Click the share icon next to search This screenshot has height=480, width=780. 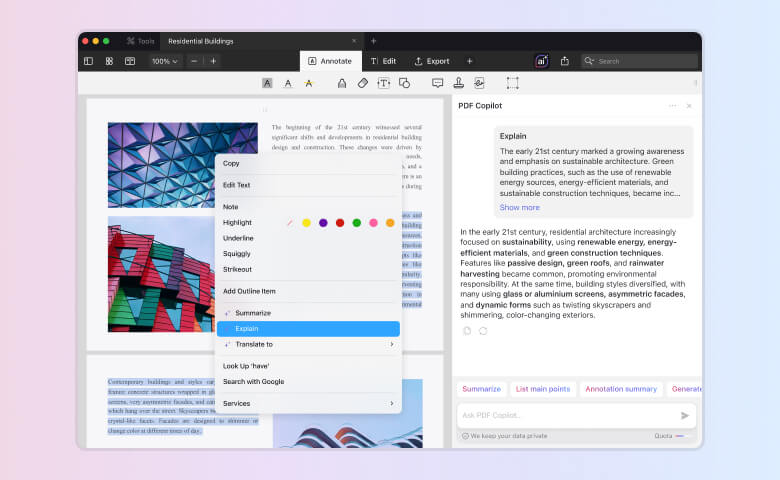[564, 61]
